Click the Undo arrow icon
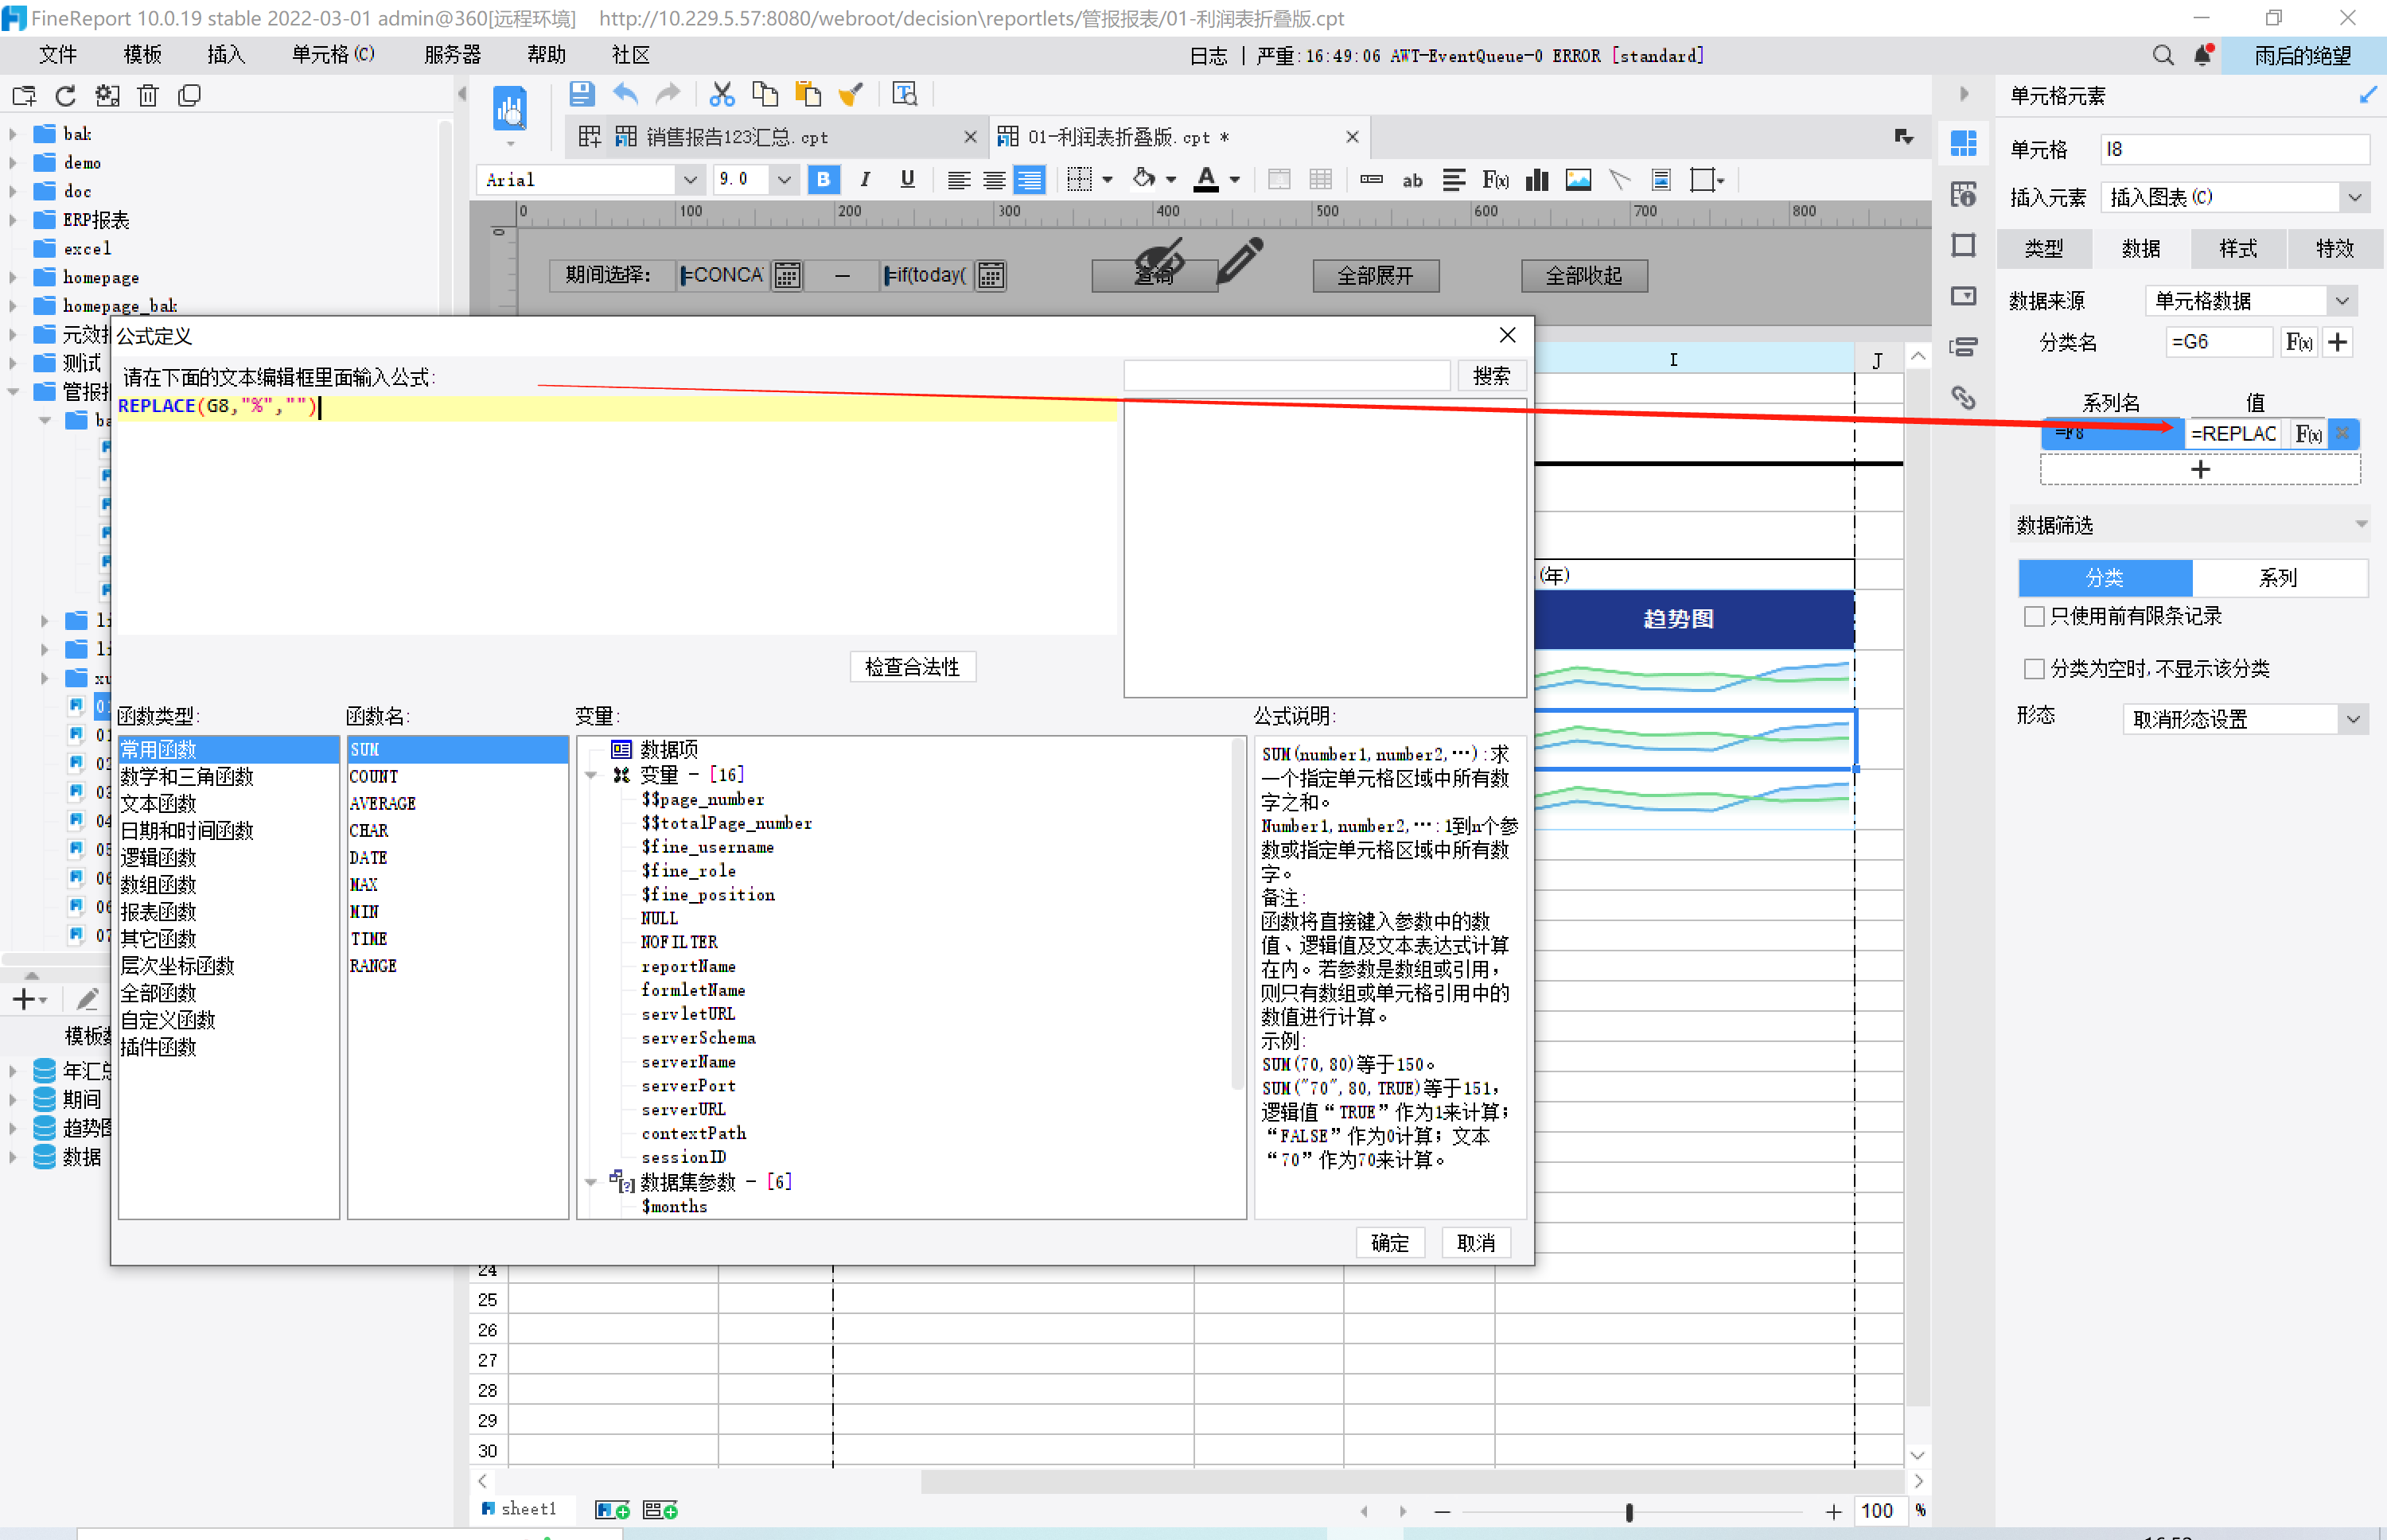 [625, 95]
